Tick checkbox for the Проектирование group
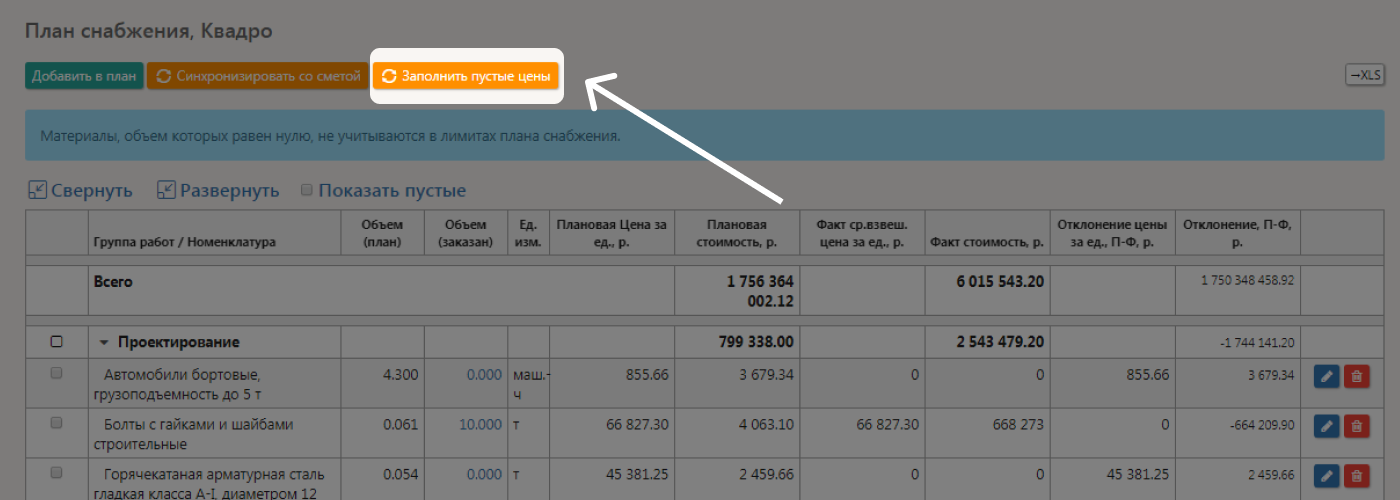Image resolution: width=1400 pixels, height=500 pixels. point(56,342)
